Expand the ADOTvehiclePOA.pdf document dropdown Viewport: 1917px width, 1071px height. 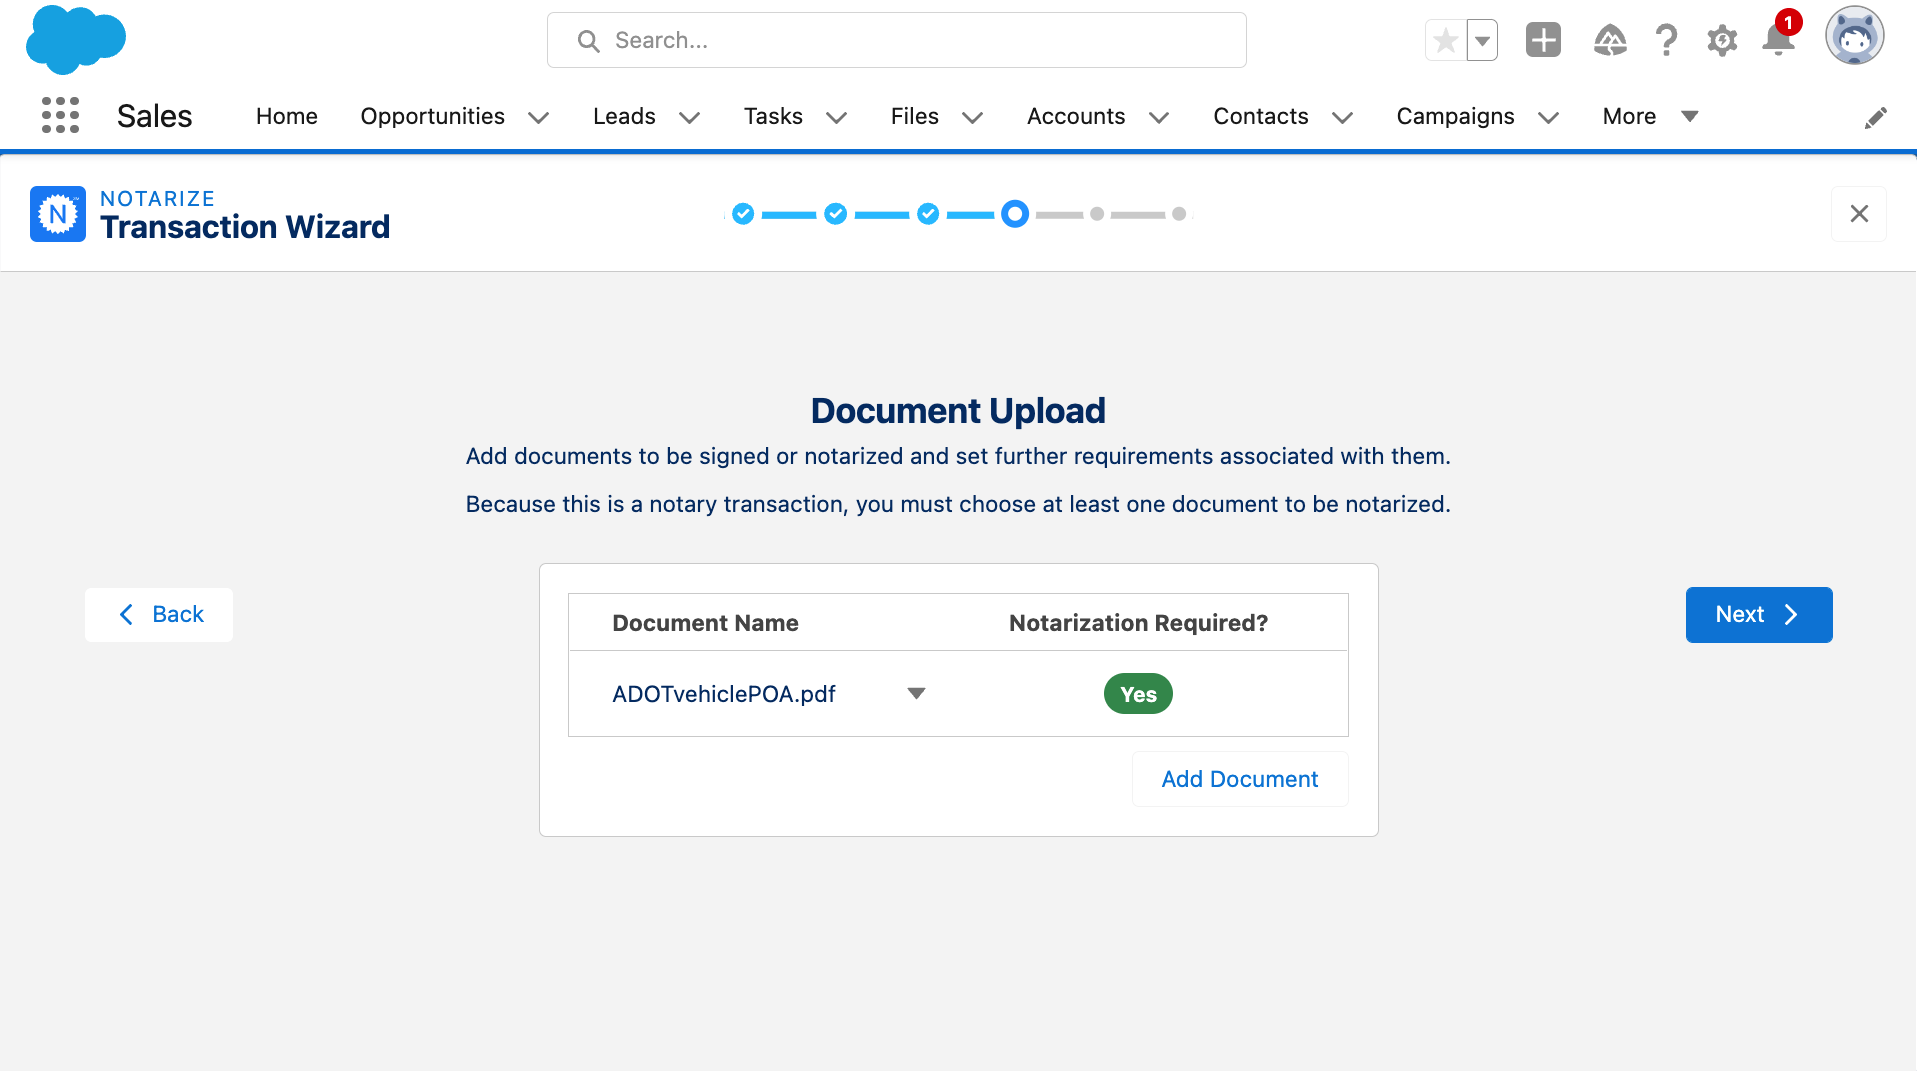coord(916,693)
